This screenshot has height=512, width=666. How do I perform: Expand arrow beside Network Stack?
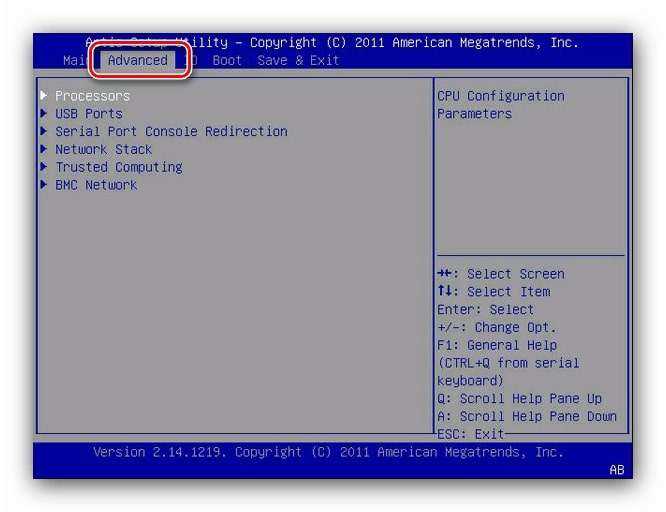[44, 149]
